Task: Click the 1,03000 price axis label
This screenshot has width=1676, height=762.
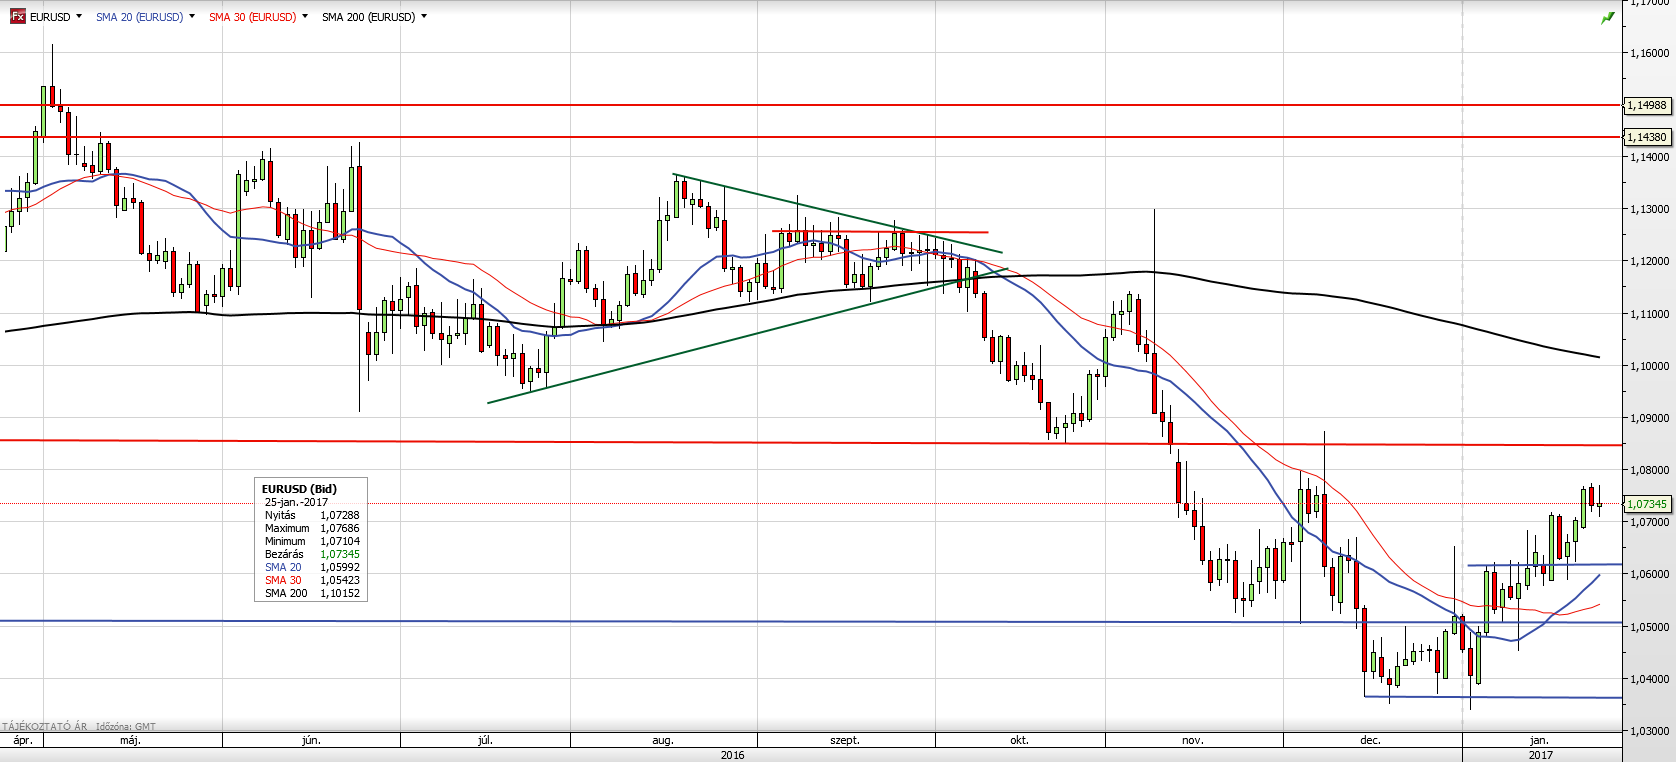Action: pos(1649,731)
